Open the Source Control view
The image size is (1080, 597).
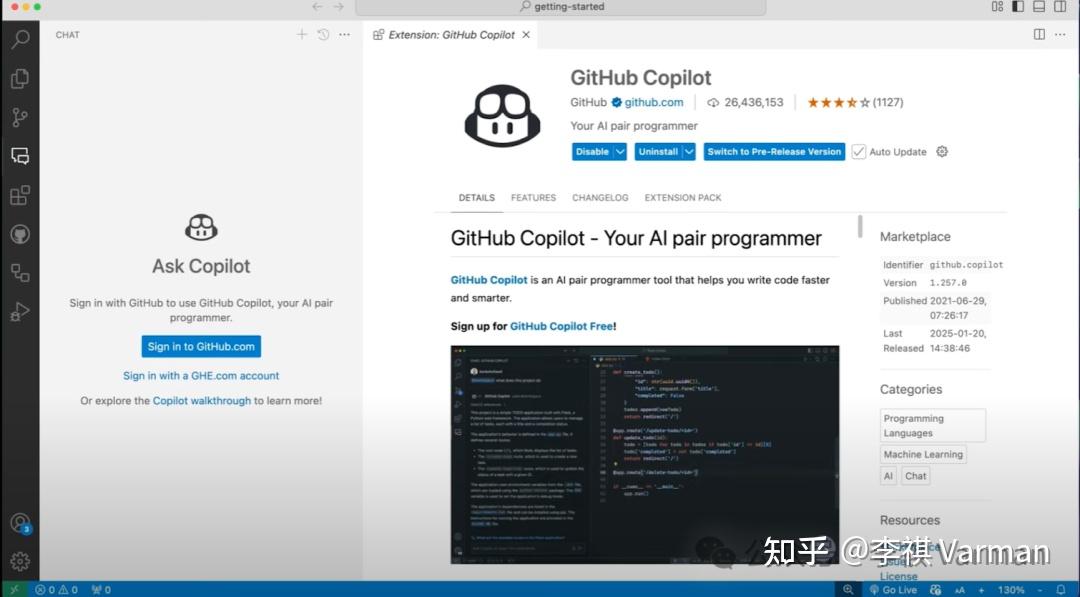20,118
